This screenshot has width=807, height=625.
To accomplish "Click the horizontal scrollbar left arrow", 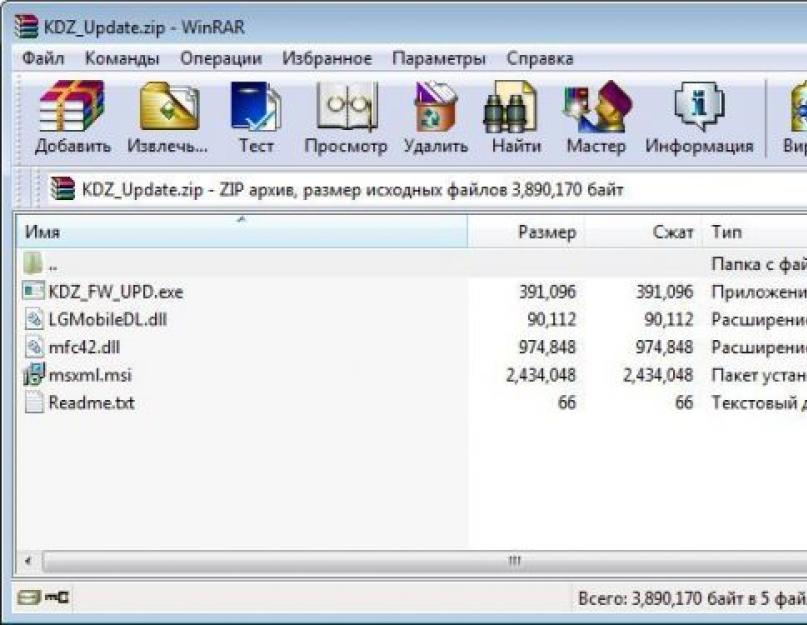I will pos(28,561).
